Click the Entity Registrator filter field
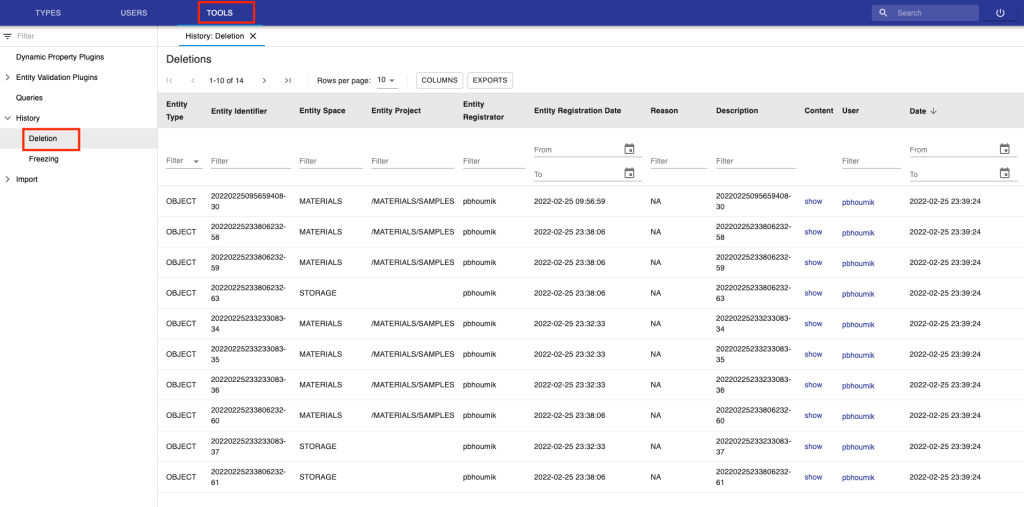Screen dimensions: 1024x507 click(x=494, y=161)
